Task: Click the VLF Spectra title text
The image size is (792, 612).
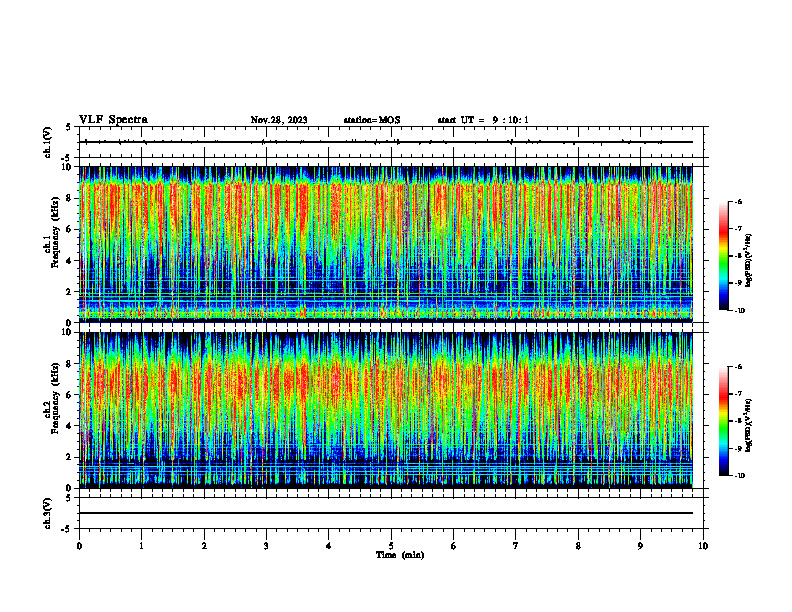Action: click(x=113, y=120)
